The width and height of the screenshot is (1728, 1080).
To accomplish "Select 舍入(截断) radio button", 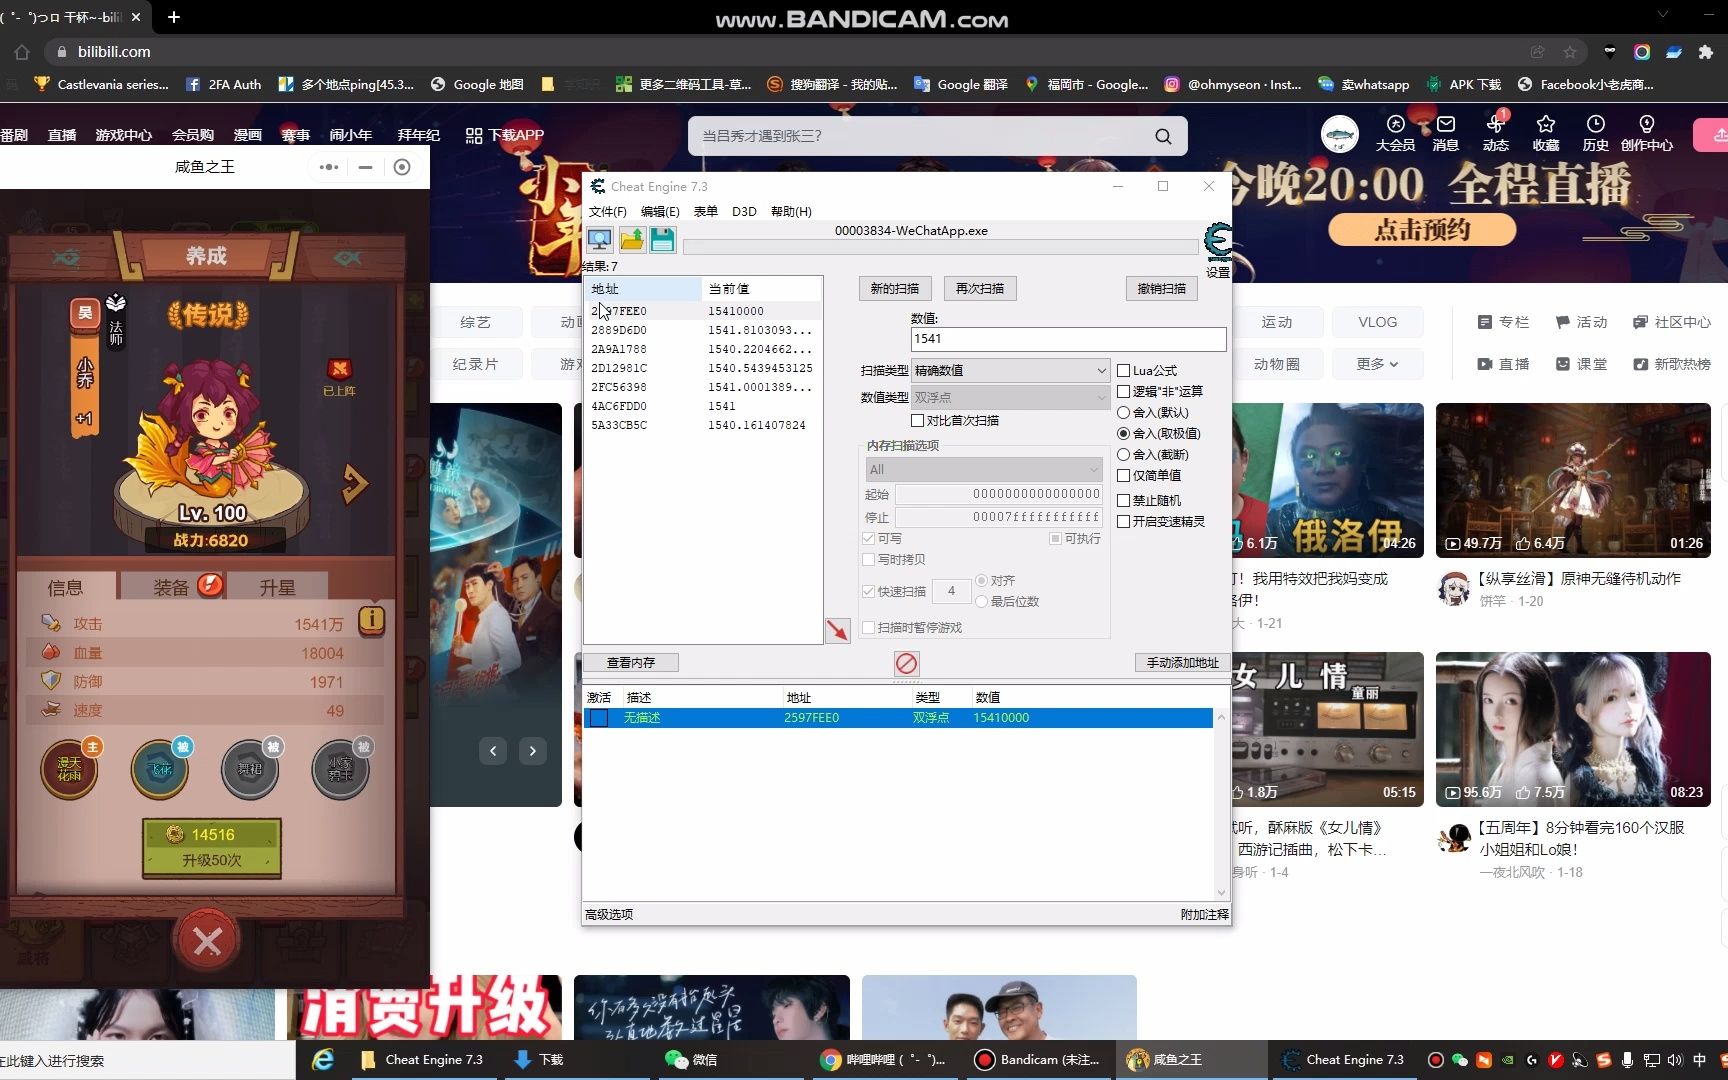I will coord(1123,454).
